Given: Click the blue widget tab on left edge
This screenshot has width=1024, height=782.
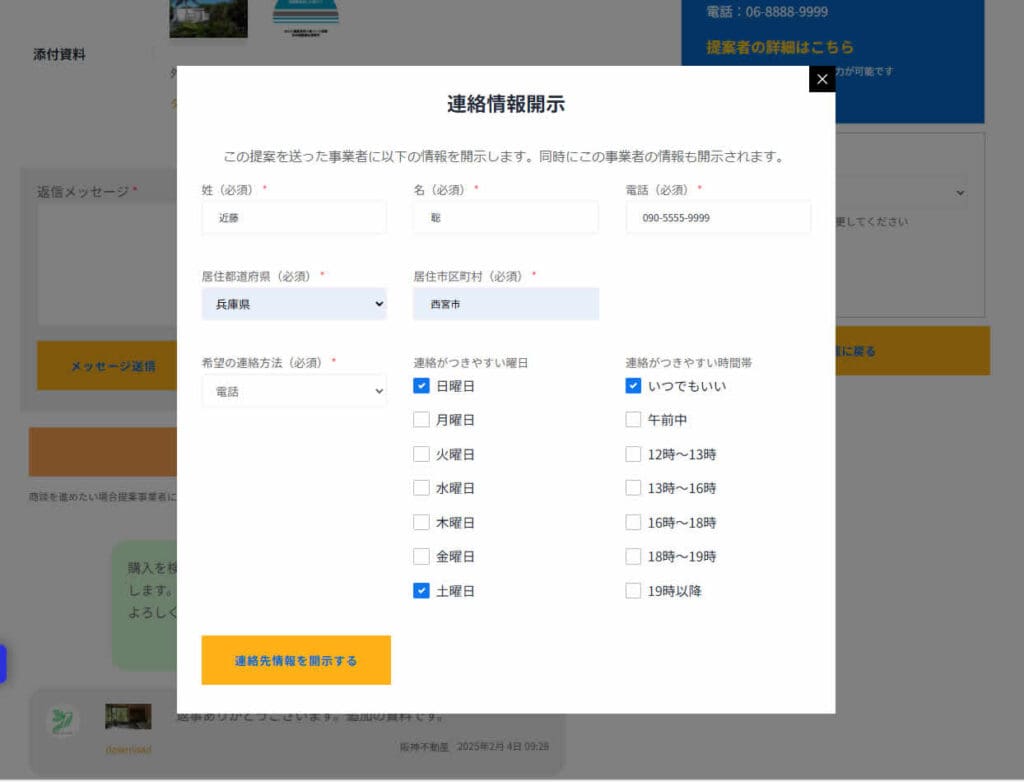Looking at the screenshot, I should click(x=5, y=663).
